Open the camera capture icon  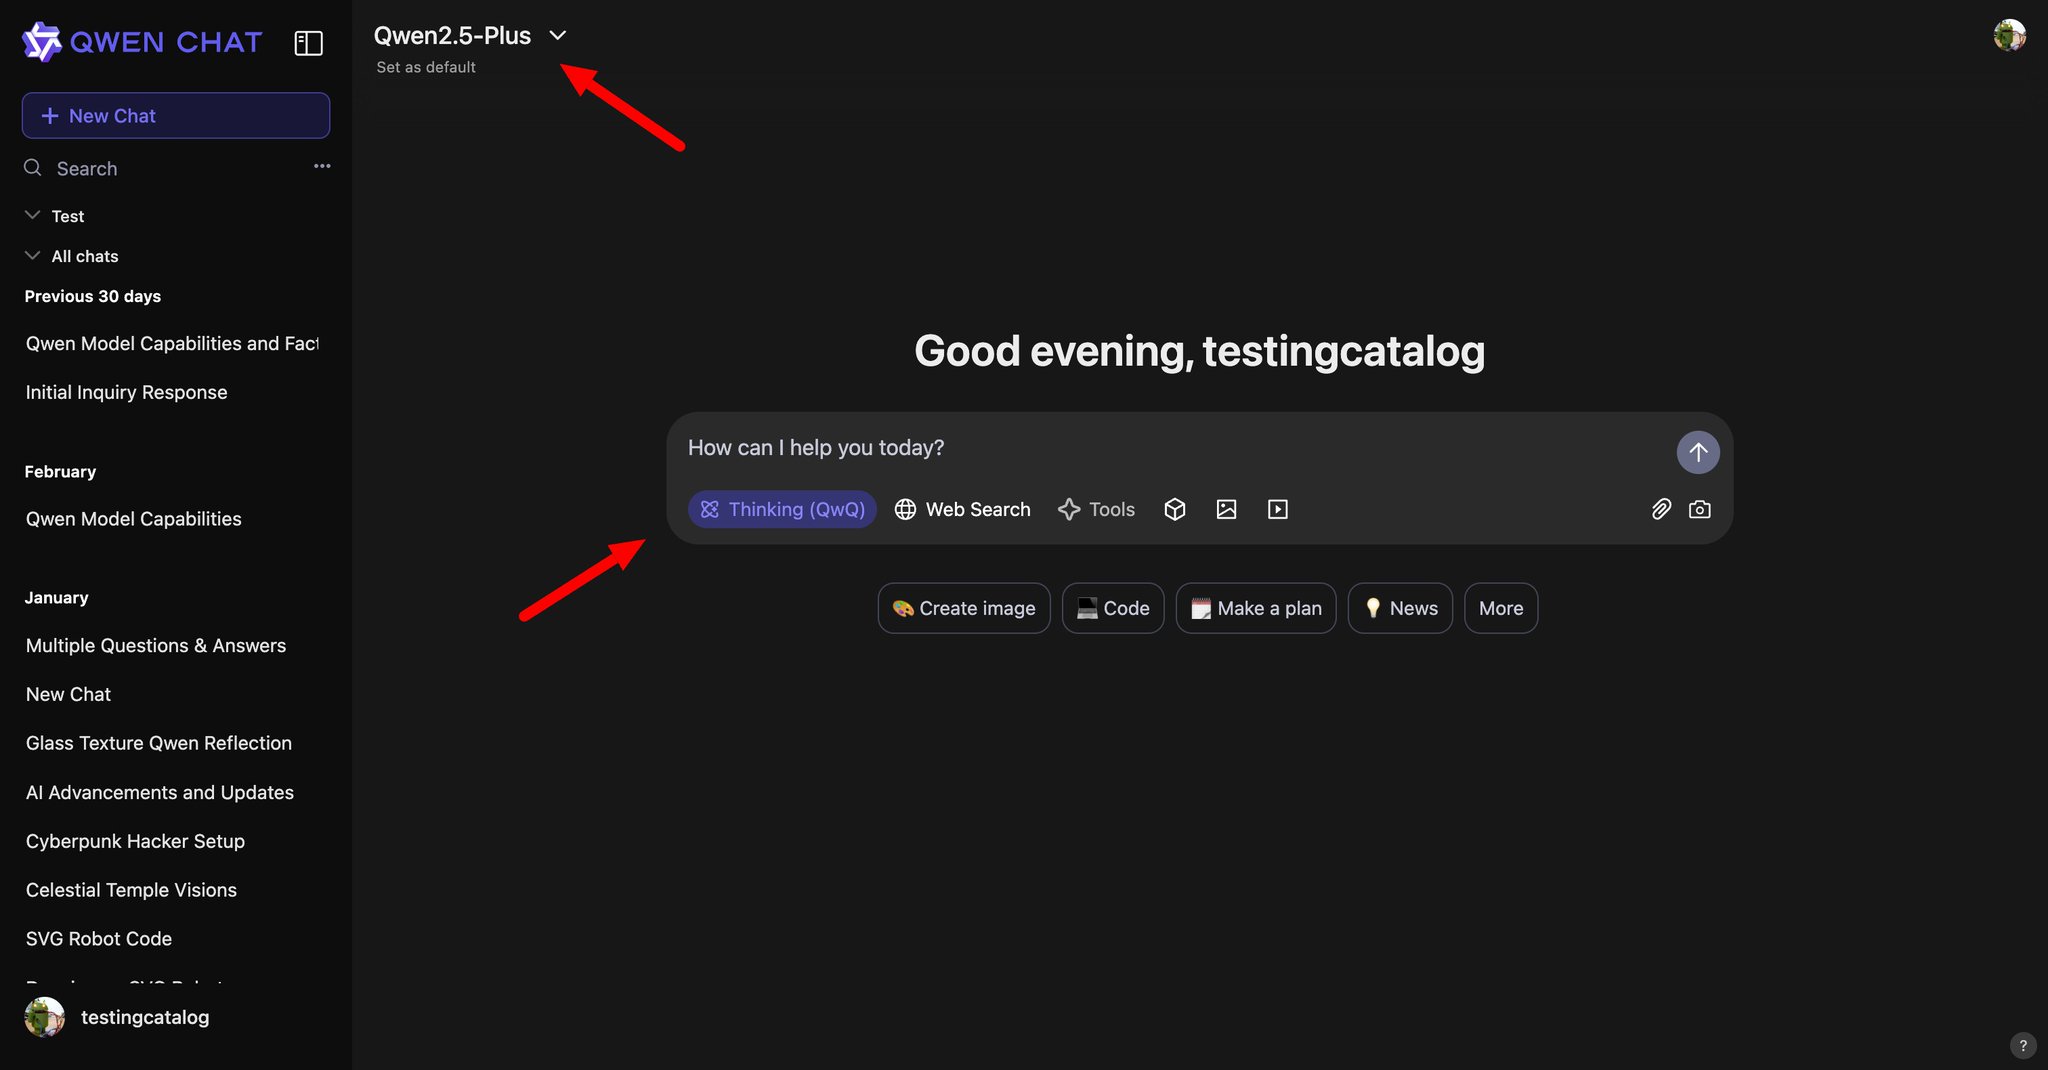[x=1699, y=509]
